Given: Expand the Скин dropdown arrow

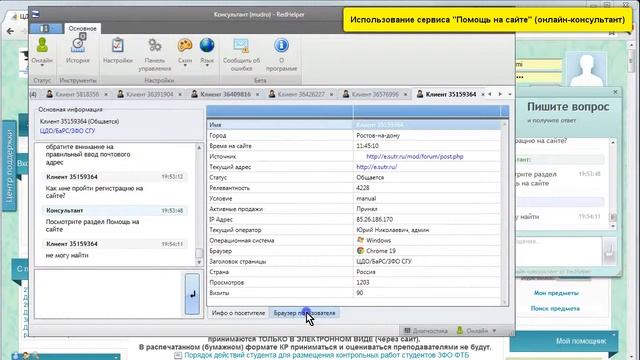Looking at the screenshot, I should (185, 66).
